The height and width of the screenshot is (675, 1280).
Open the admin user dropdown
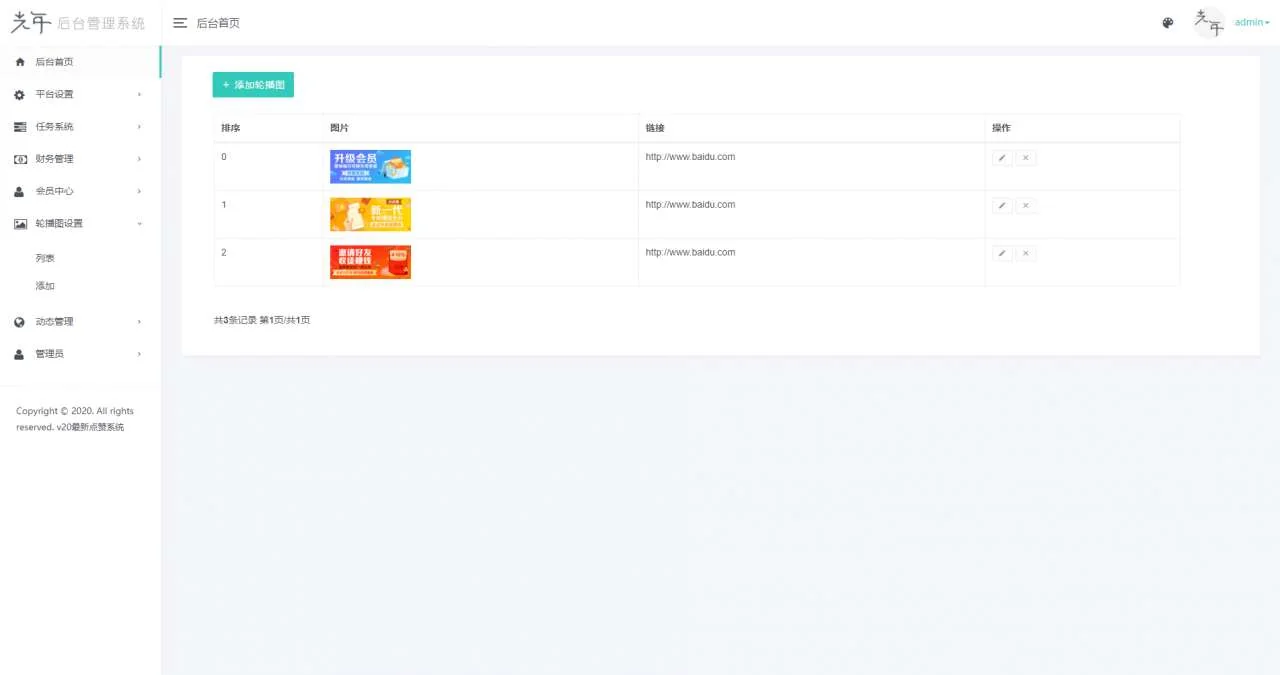(x=1251, y=23)
